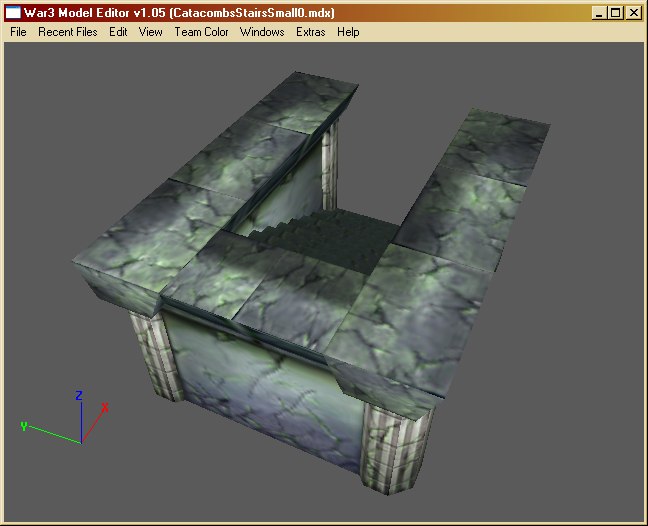
Task: Maximize the War3 Model Editor window
Action: point(616,13)
